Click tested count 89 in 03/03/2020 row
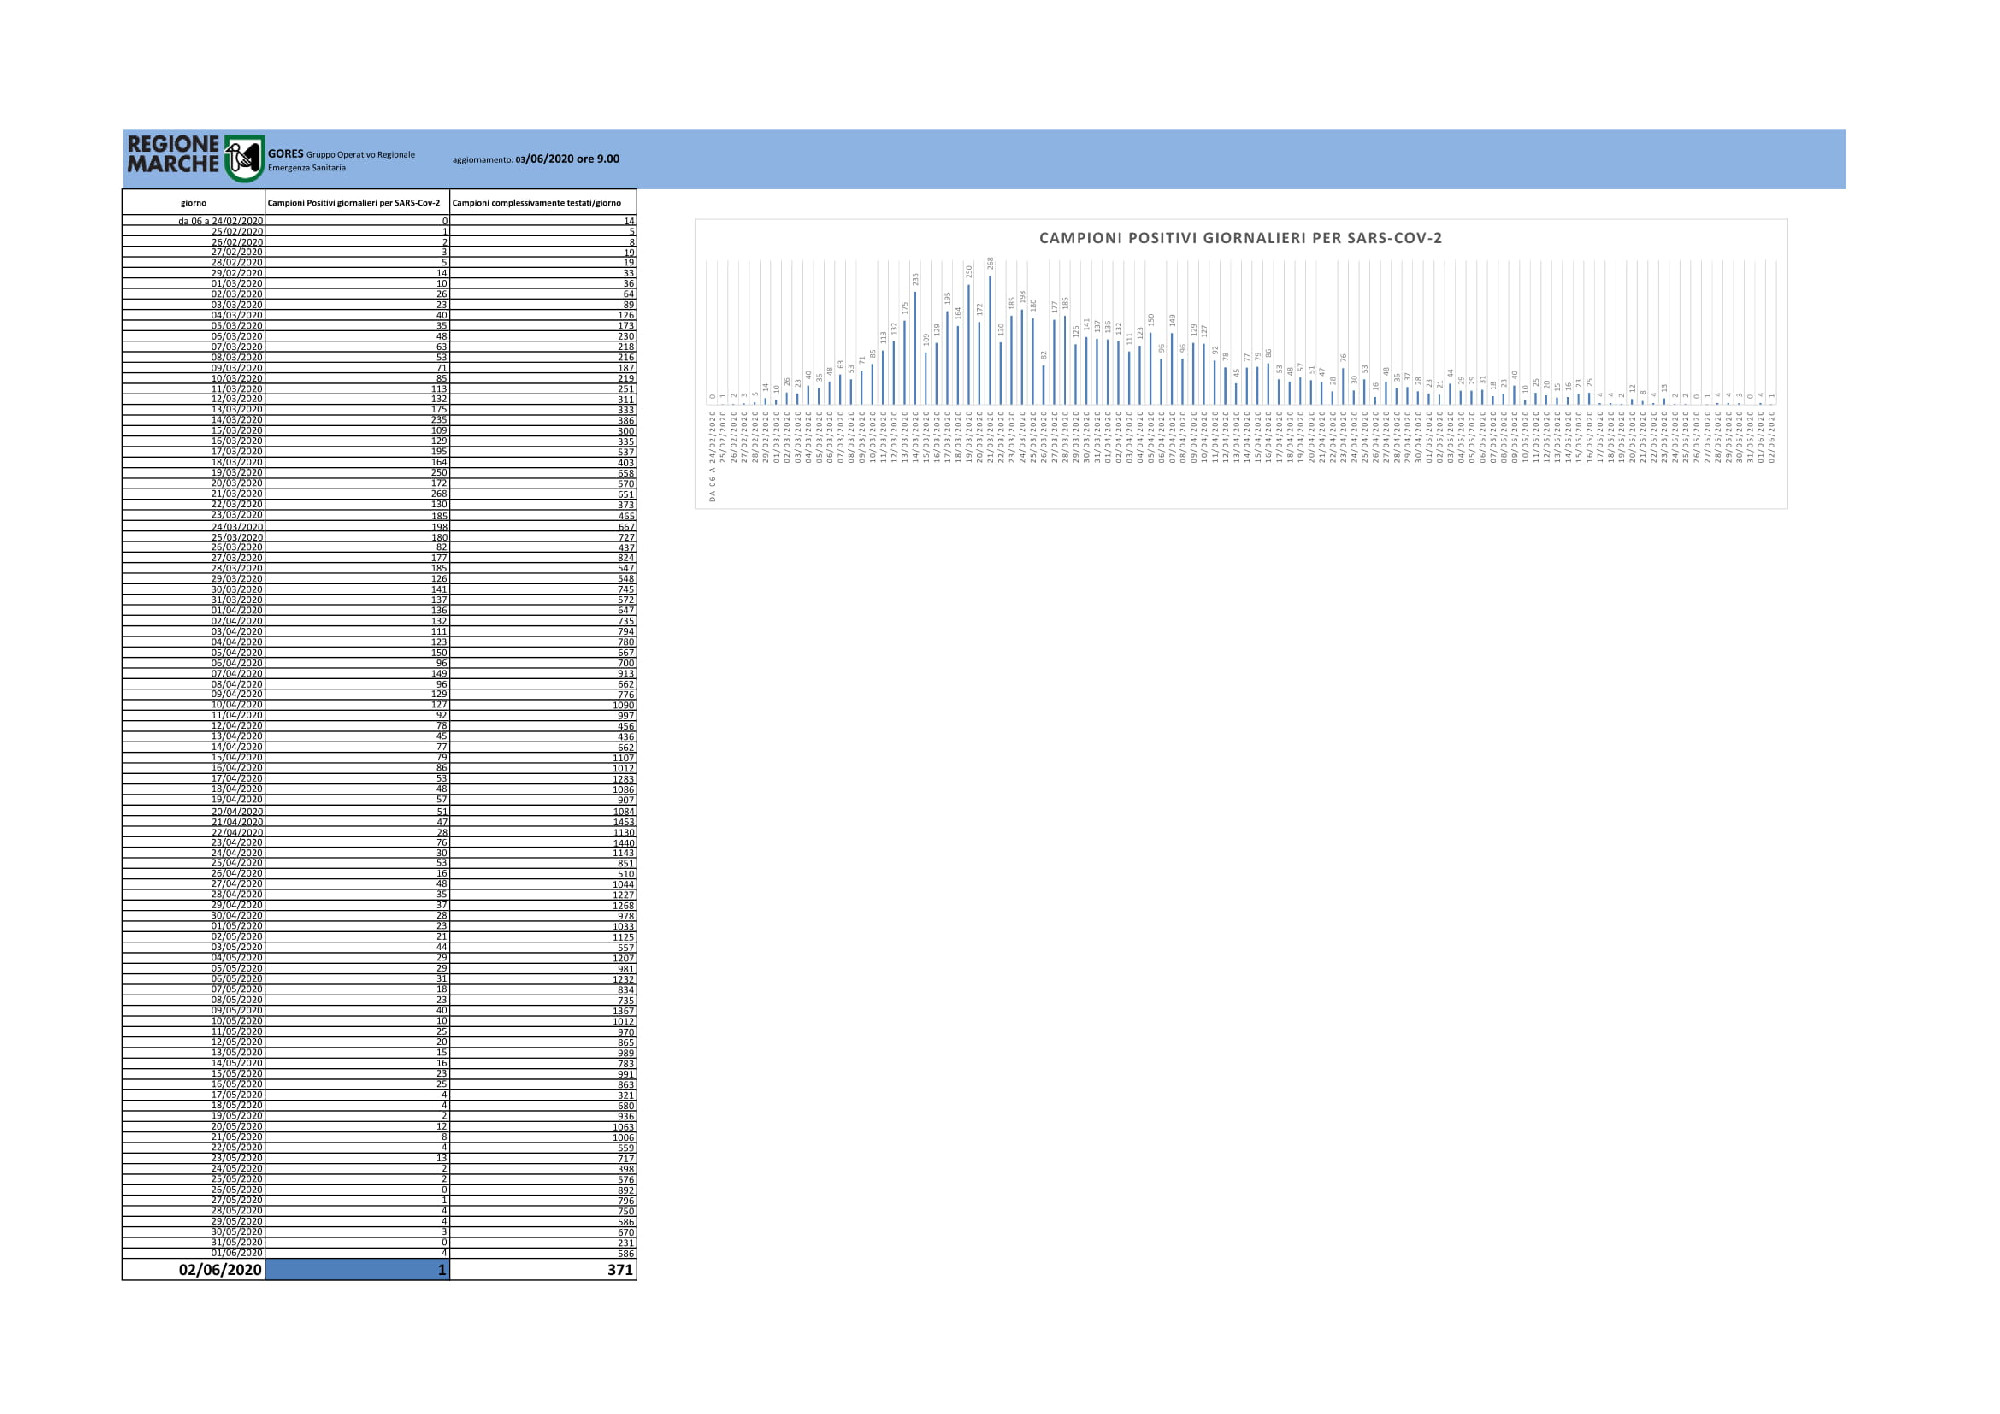Screen dimensions: 2000x1414 (x=628, y=305)
